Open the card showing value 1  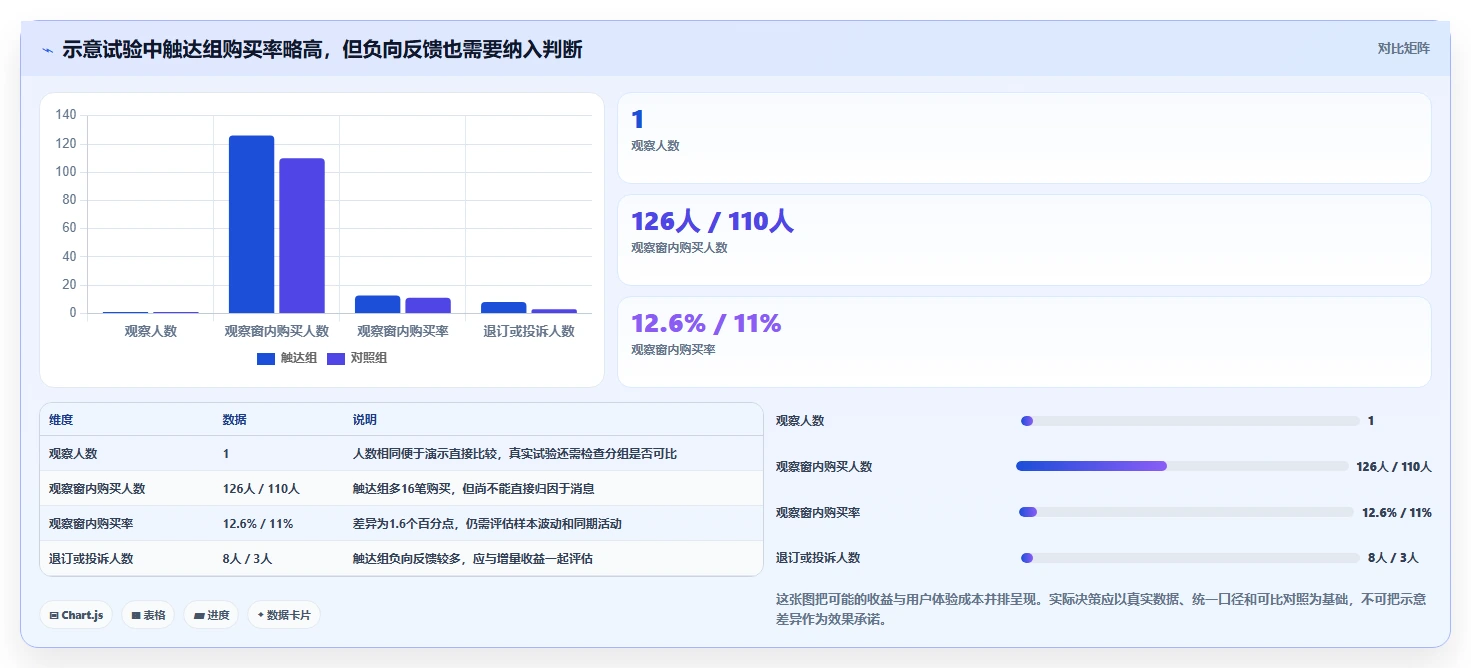click(x=1024, y=138)
